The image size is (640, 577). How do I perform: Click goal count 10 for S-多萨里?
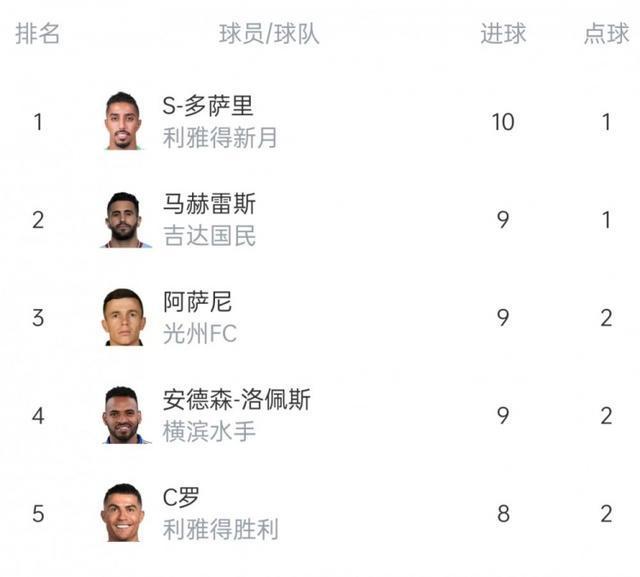click(503, 122)
